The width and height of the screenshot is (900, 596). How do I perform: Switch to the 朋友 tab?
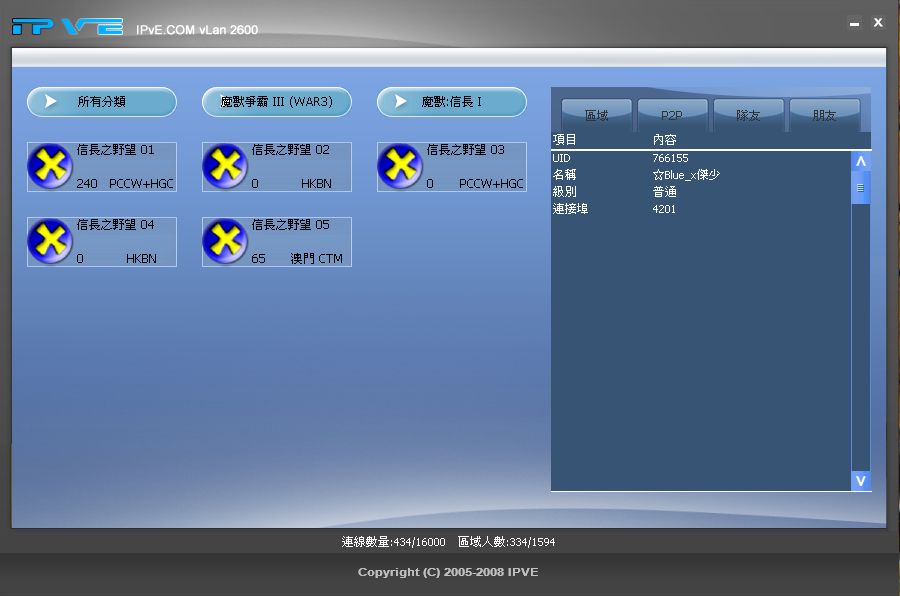pos(824,115)
